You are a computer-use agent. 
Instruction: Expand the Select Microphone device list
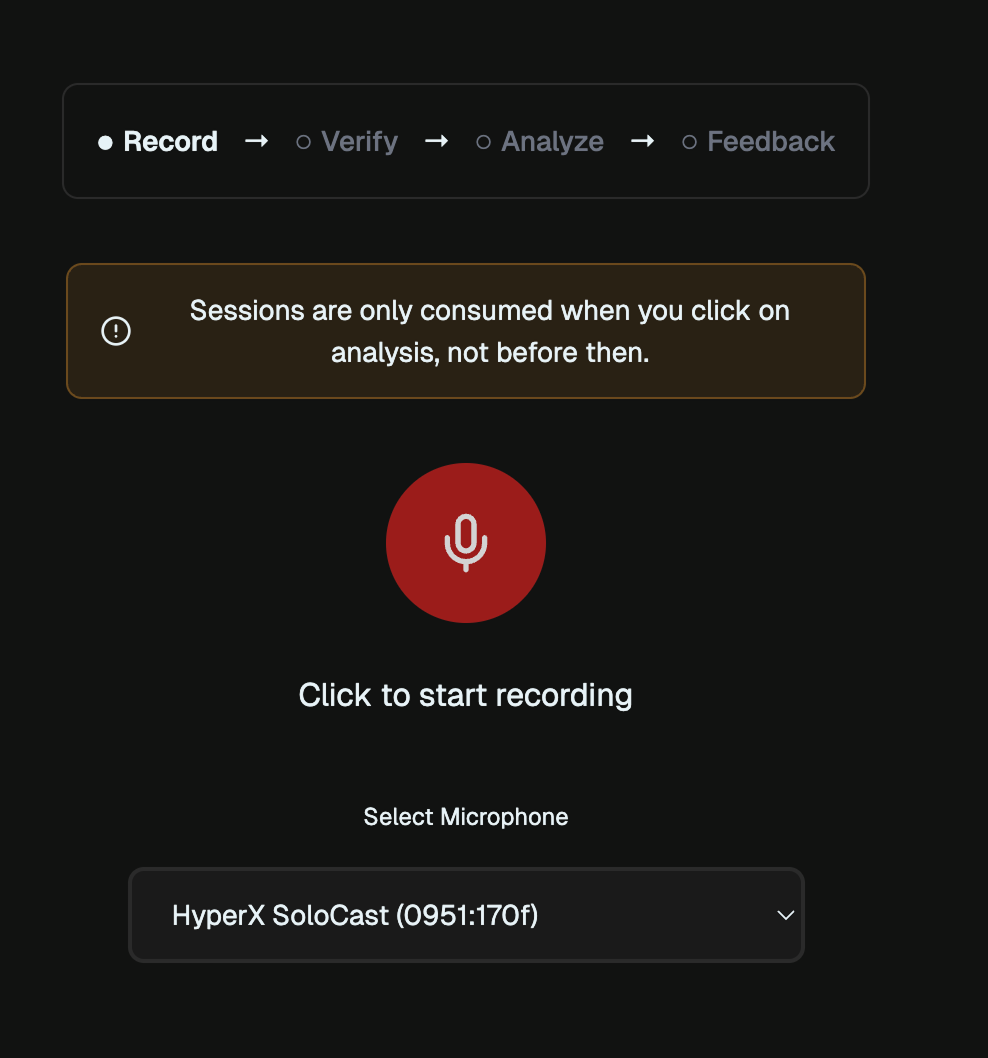(465, 915)
